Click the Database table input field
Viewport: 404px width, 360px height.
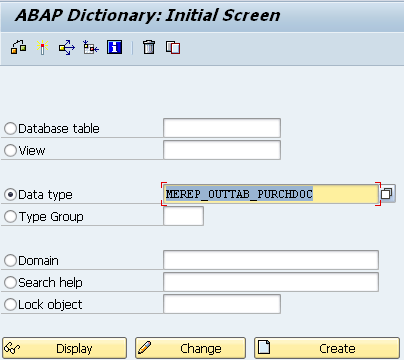point(222,128)
